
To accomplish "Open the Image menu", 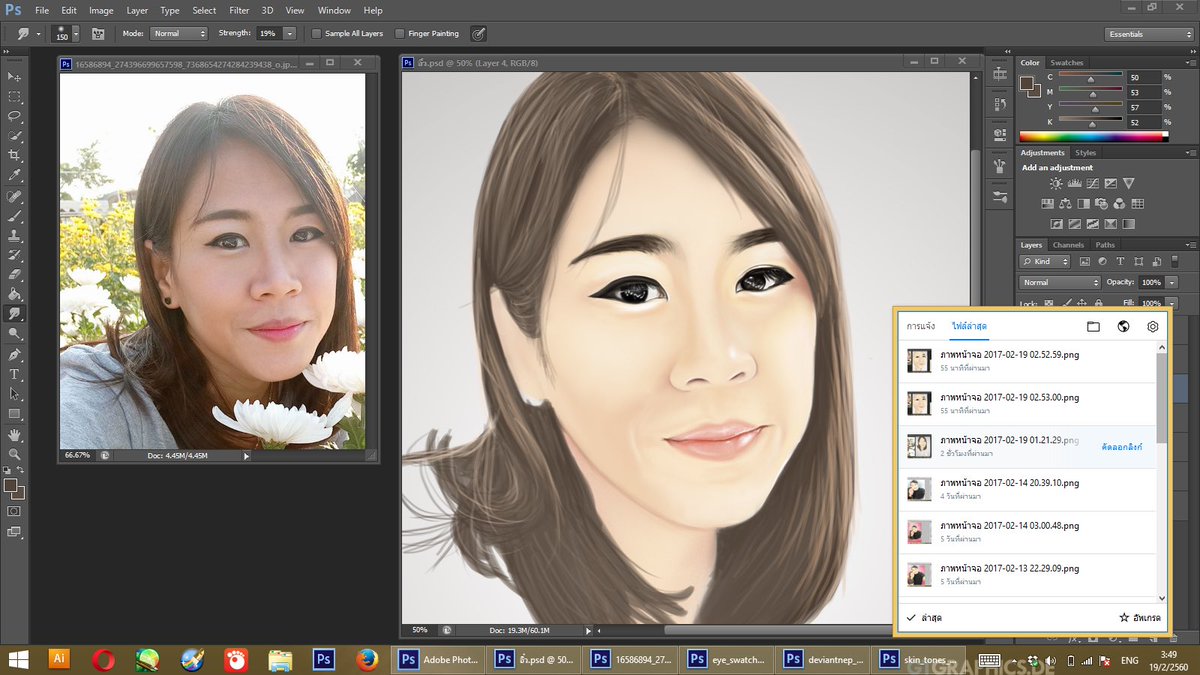I will [101, 10].
